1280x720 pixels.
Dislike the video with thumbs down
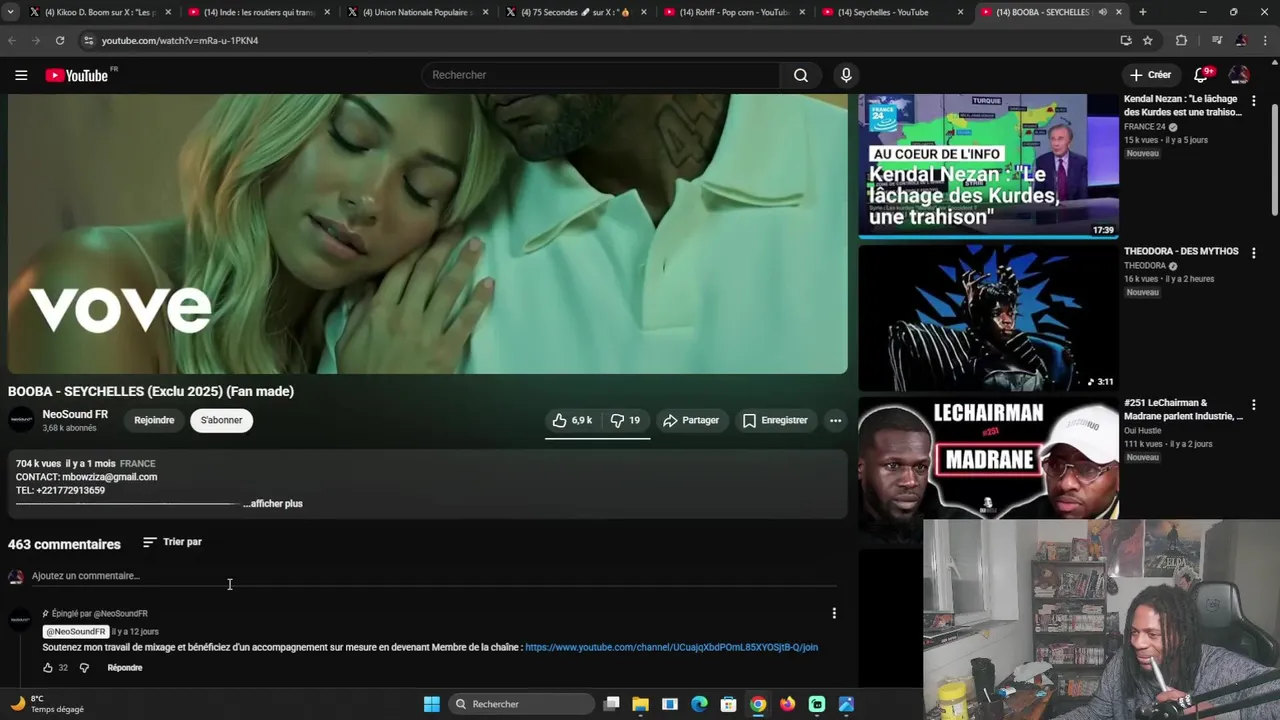pos(626,421)
